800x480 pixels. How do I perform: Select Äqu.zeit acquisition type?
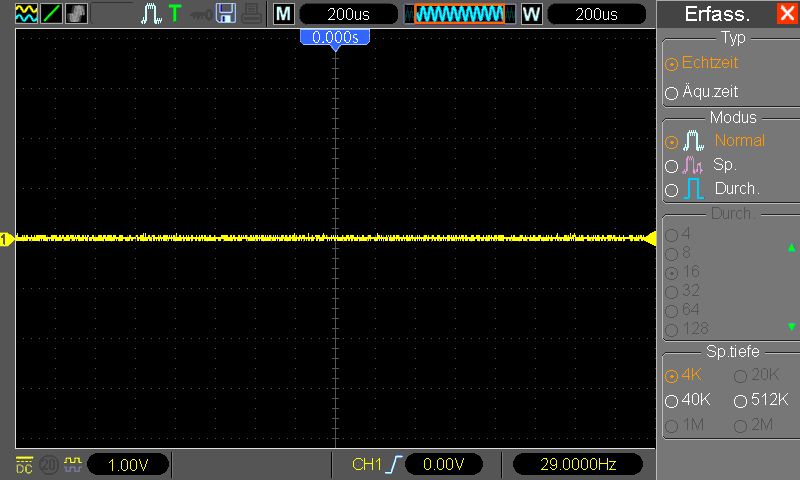click(702, 92)
